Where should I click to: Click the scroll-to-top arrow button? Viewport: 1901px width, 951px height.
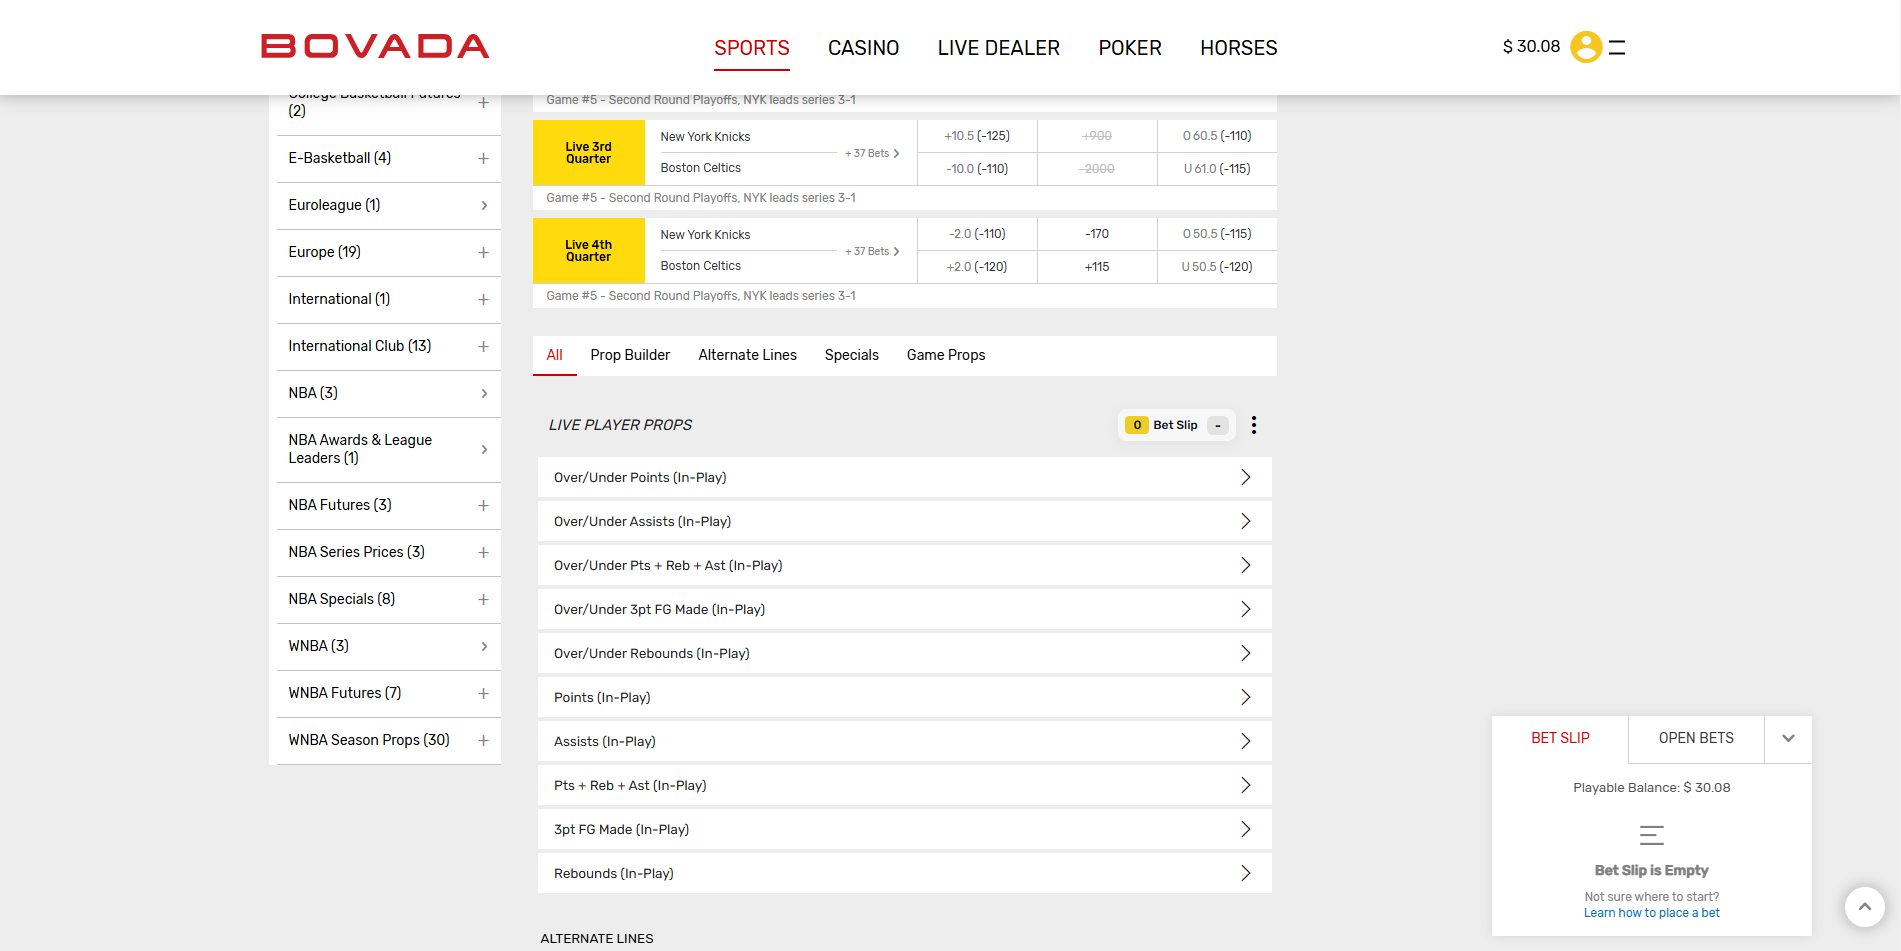coord(1864,907)
